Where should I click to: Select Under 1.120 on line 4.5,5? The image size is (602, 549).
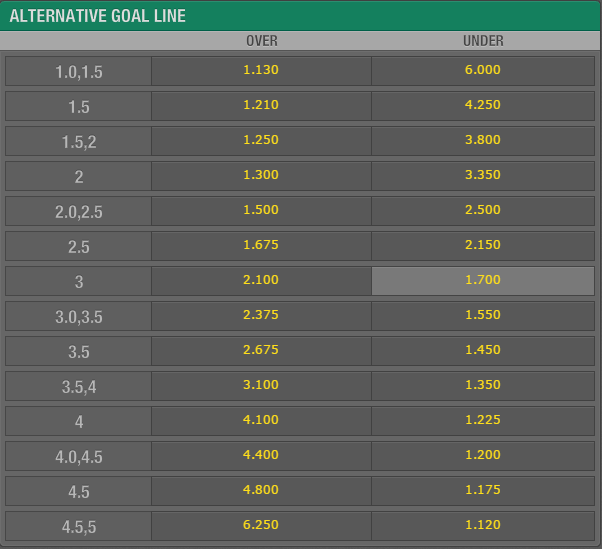pos(483,526)
